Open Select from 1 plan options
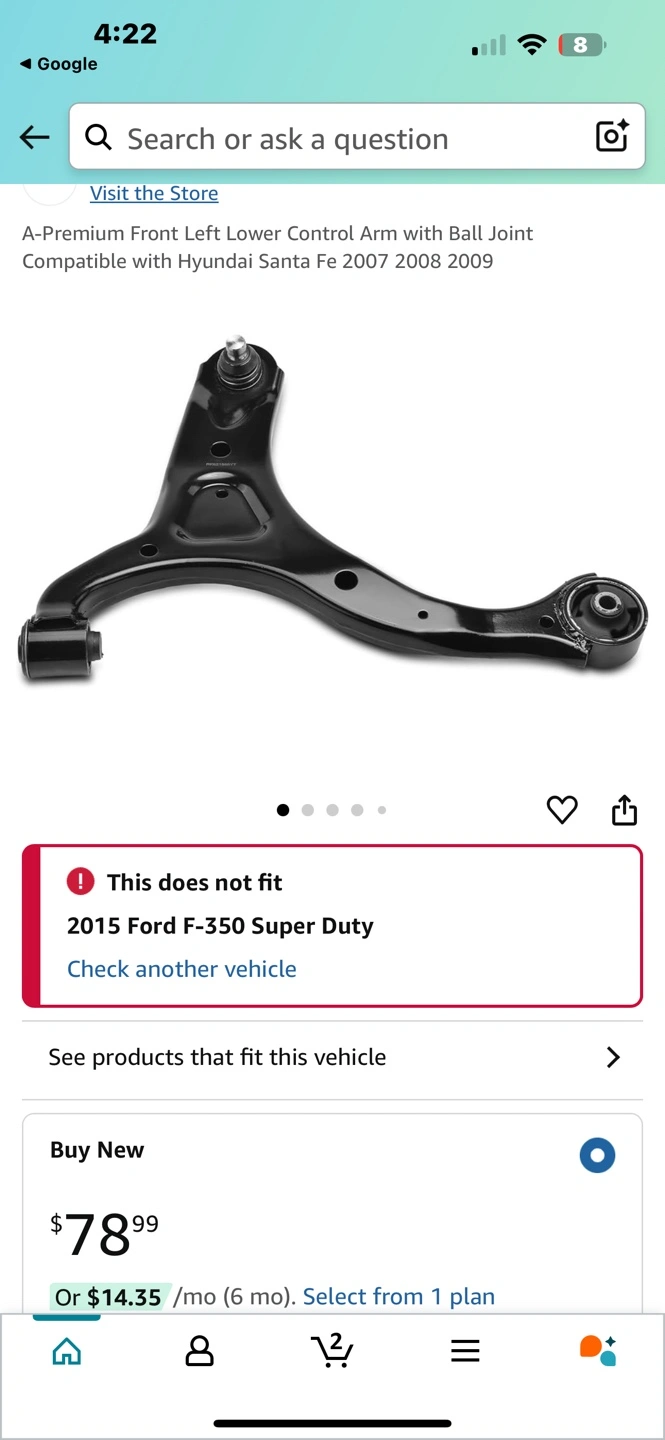The height and width of the screenshot is (1440, 665). pos(399,1296)
